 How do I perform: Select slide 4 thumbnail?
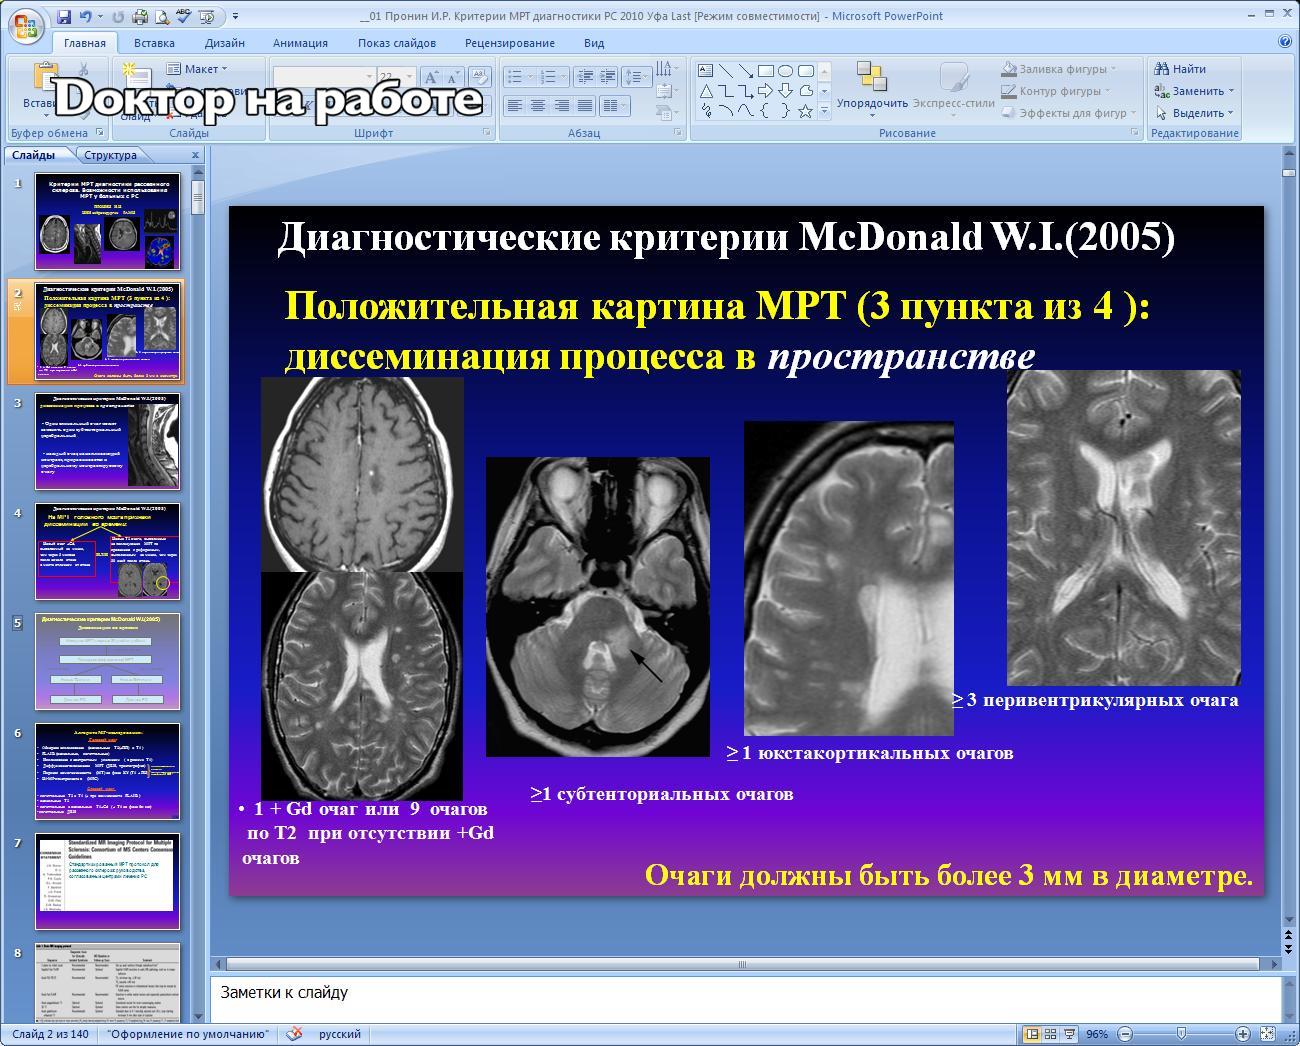(x=108, y=552)
